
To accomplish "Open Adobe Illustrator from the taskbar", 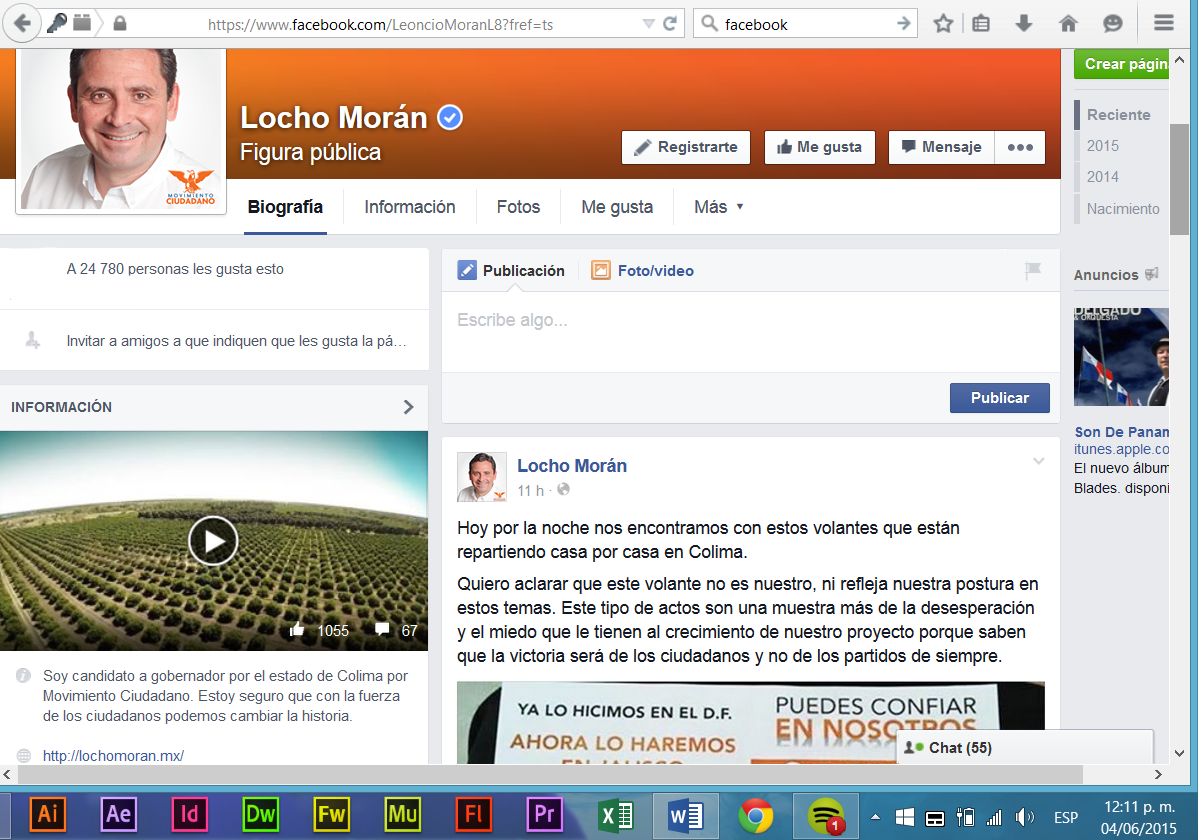I will click(x=47, y=815).
